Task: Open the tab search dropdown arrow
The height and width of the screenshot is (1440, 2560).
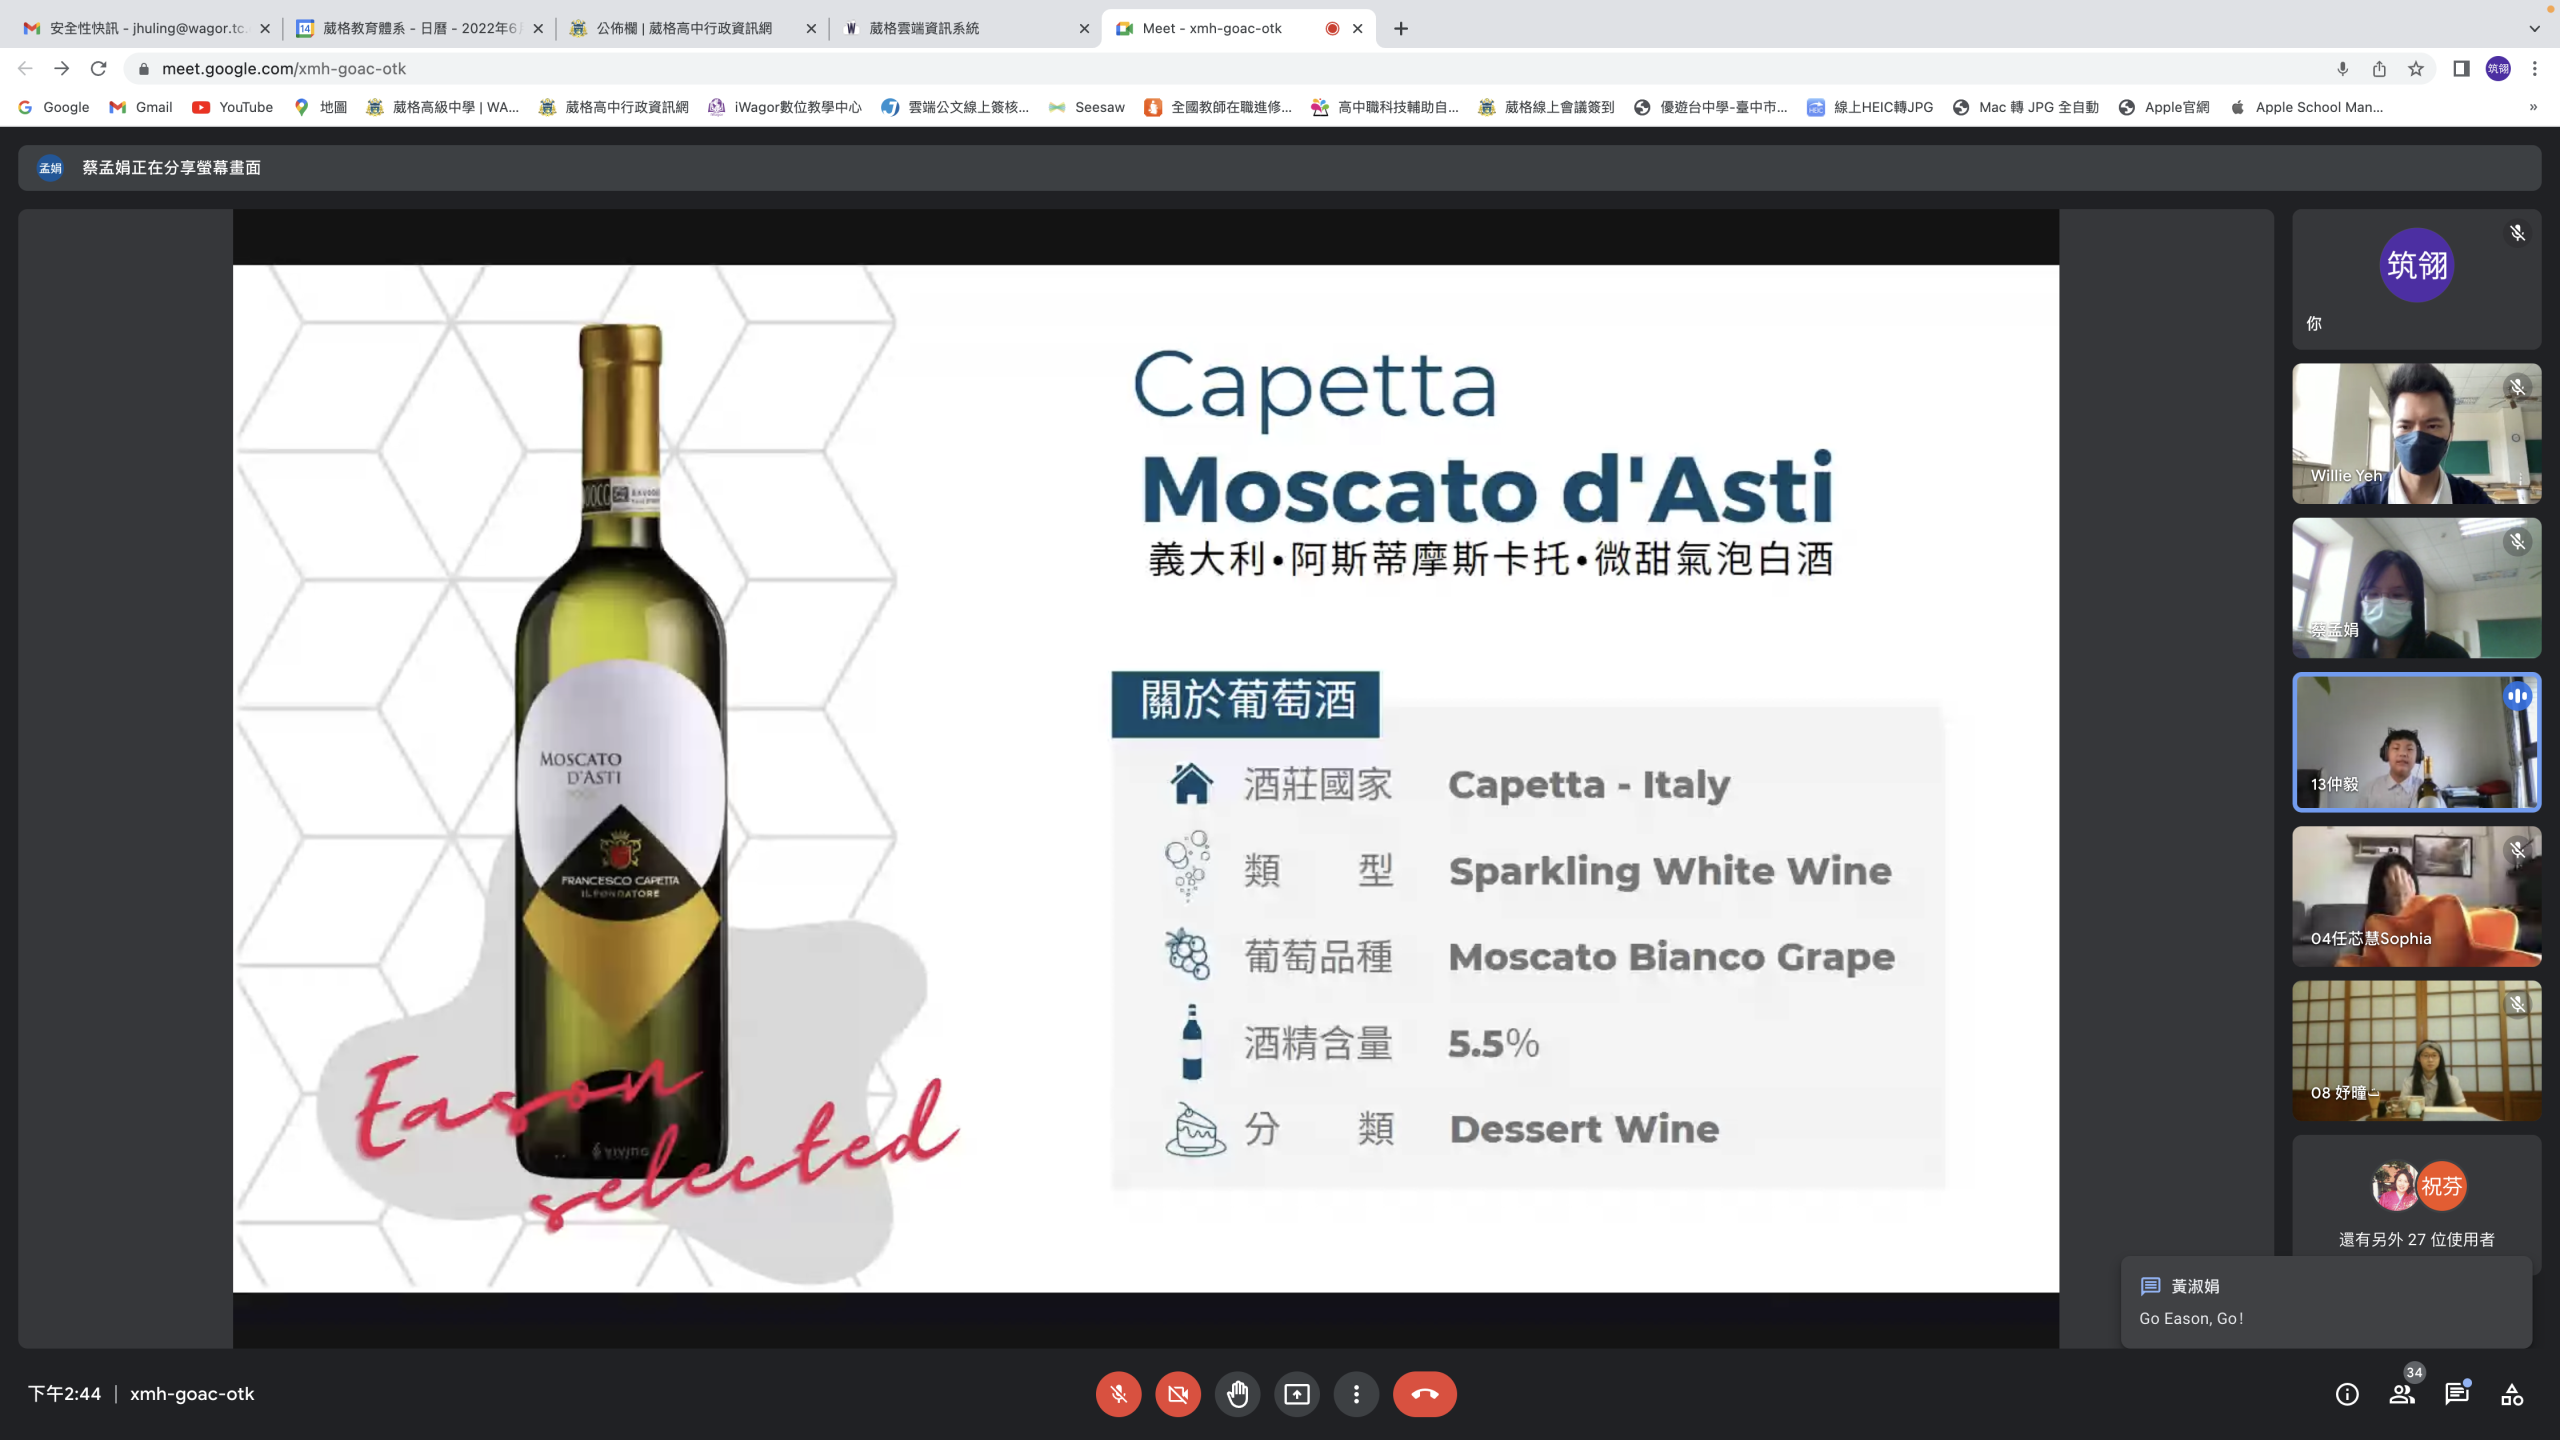Action: point(2534,28)
